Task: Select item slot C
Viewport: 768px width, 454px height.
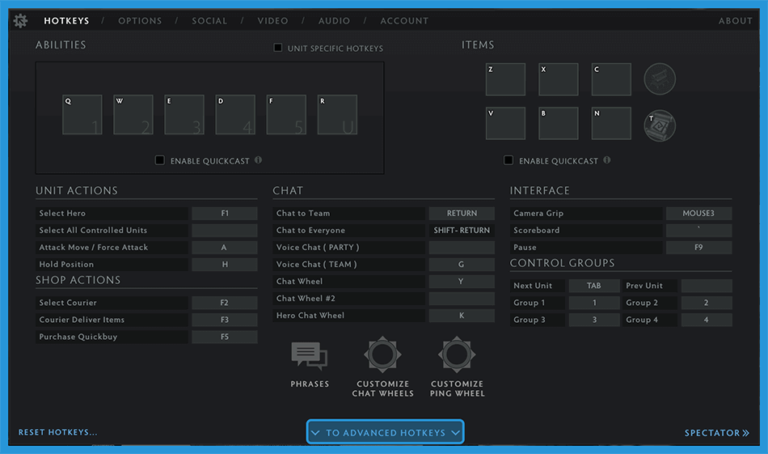Action: click(611, 79)
